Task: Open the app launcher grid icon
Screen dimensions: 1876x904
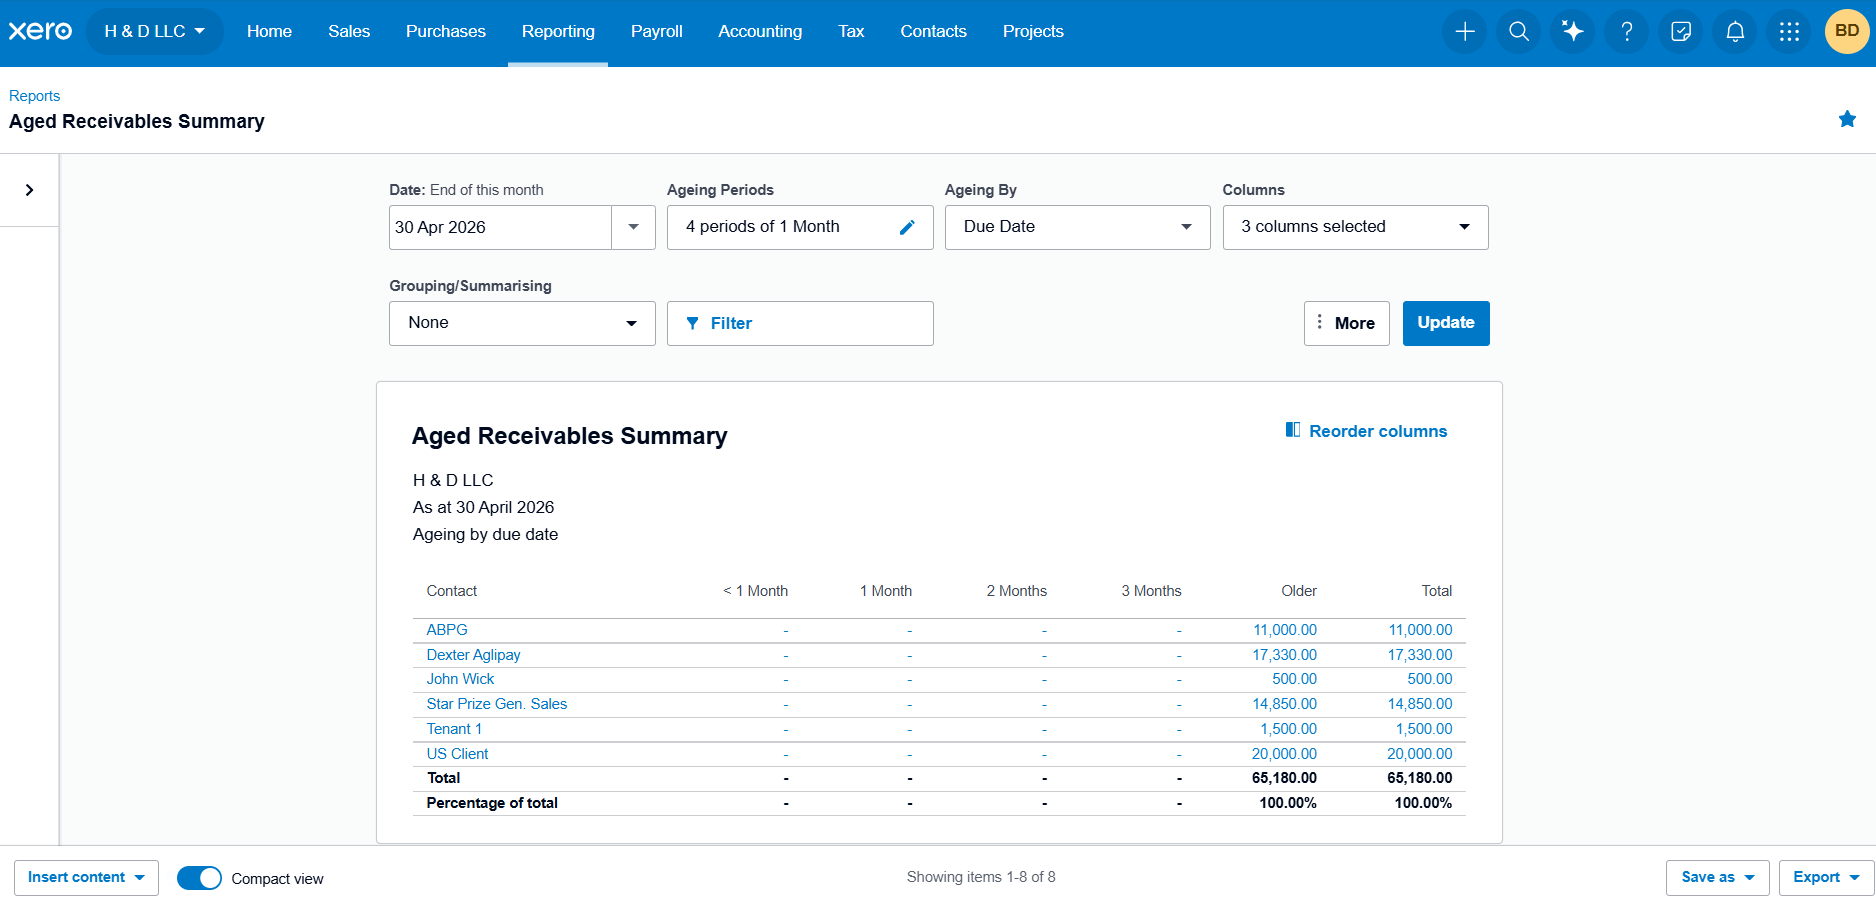Action: pos(1789,32)
